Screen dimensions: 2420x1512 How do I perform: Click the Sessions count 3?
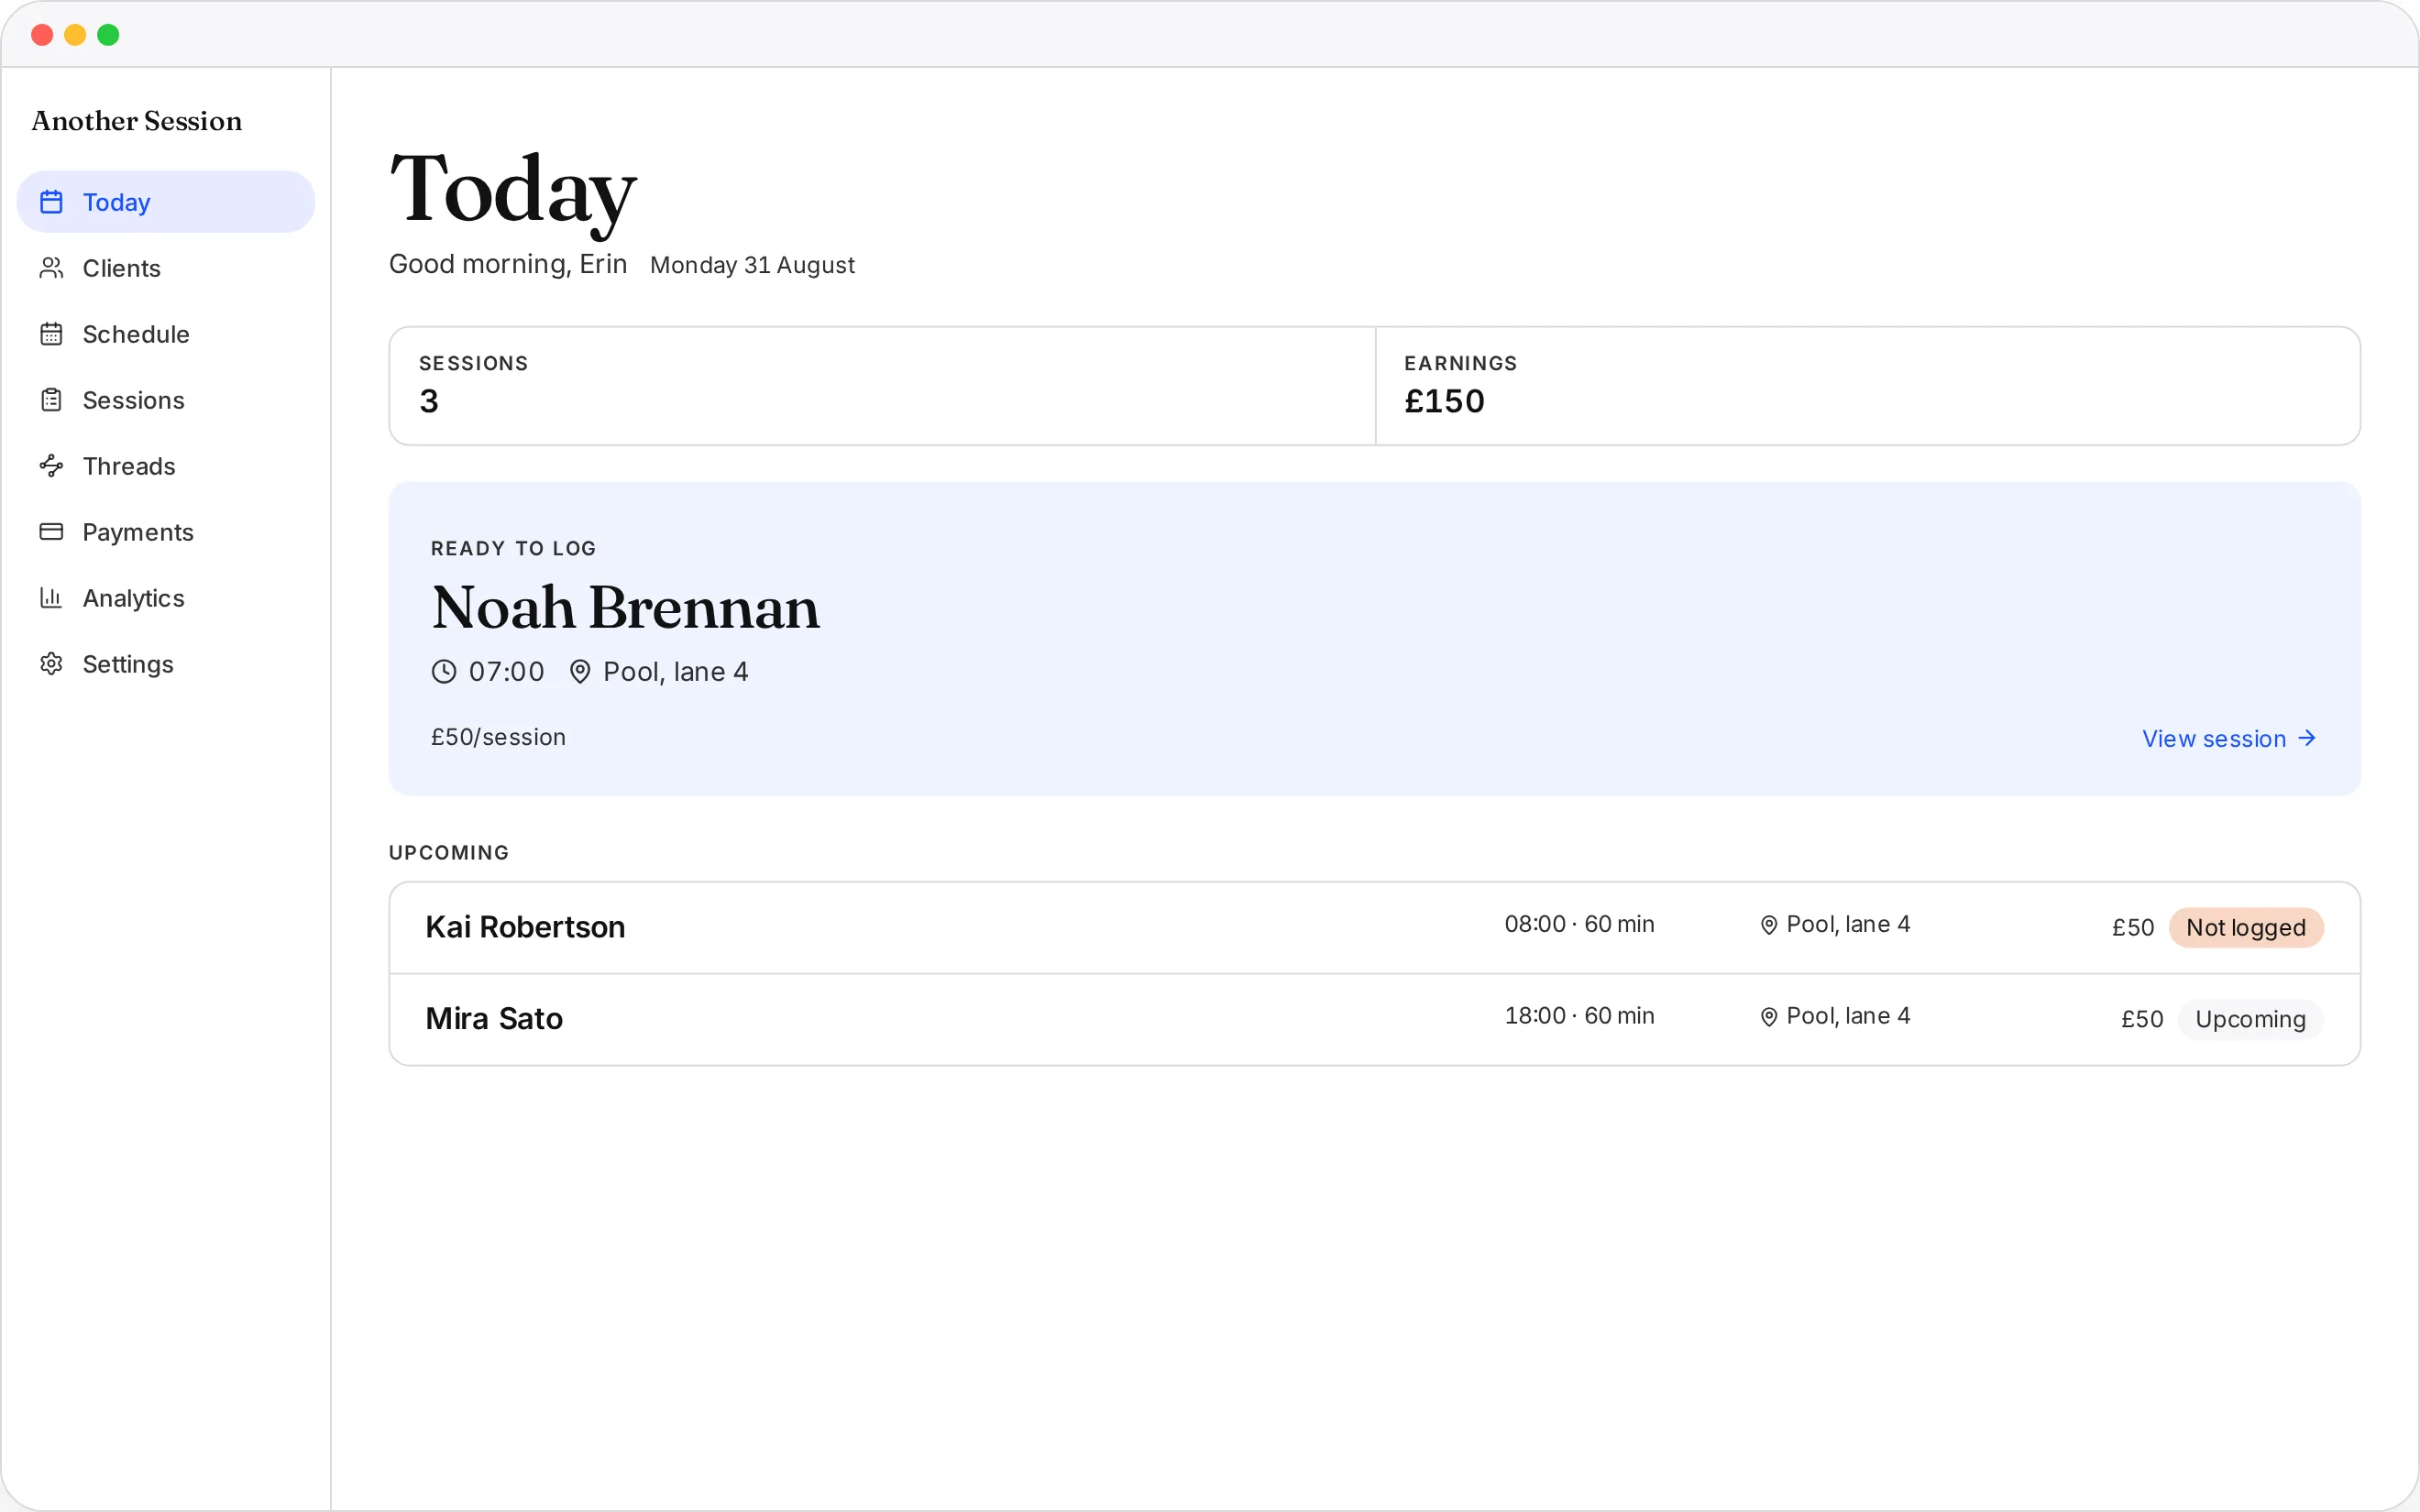(x=429, y=401)
